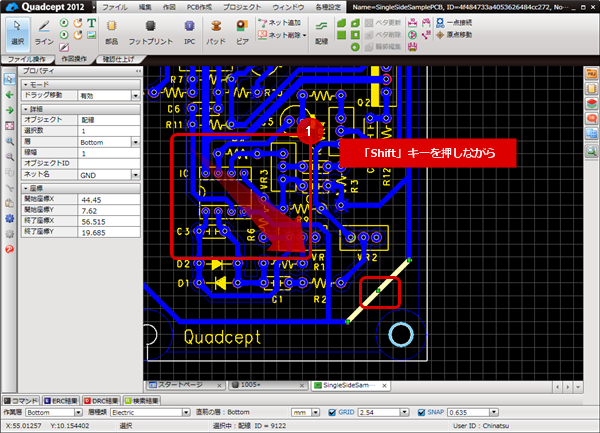Image resolution: width=600 pixels, height=433 pixels.
Task: Activate the 配線 routing tool
Action: (321, 33)
